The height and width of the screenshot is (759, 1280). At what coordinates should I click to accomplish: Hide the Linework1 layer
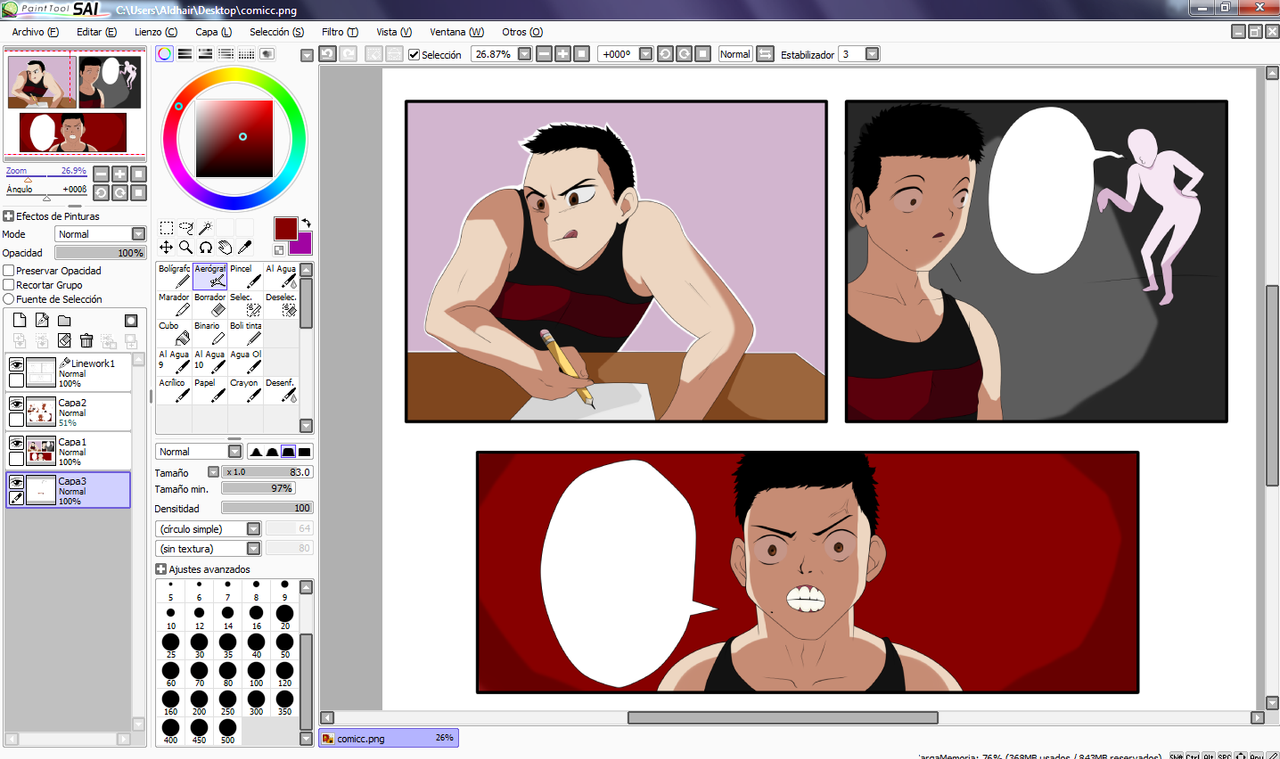[16, 365]
